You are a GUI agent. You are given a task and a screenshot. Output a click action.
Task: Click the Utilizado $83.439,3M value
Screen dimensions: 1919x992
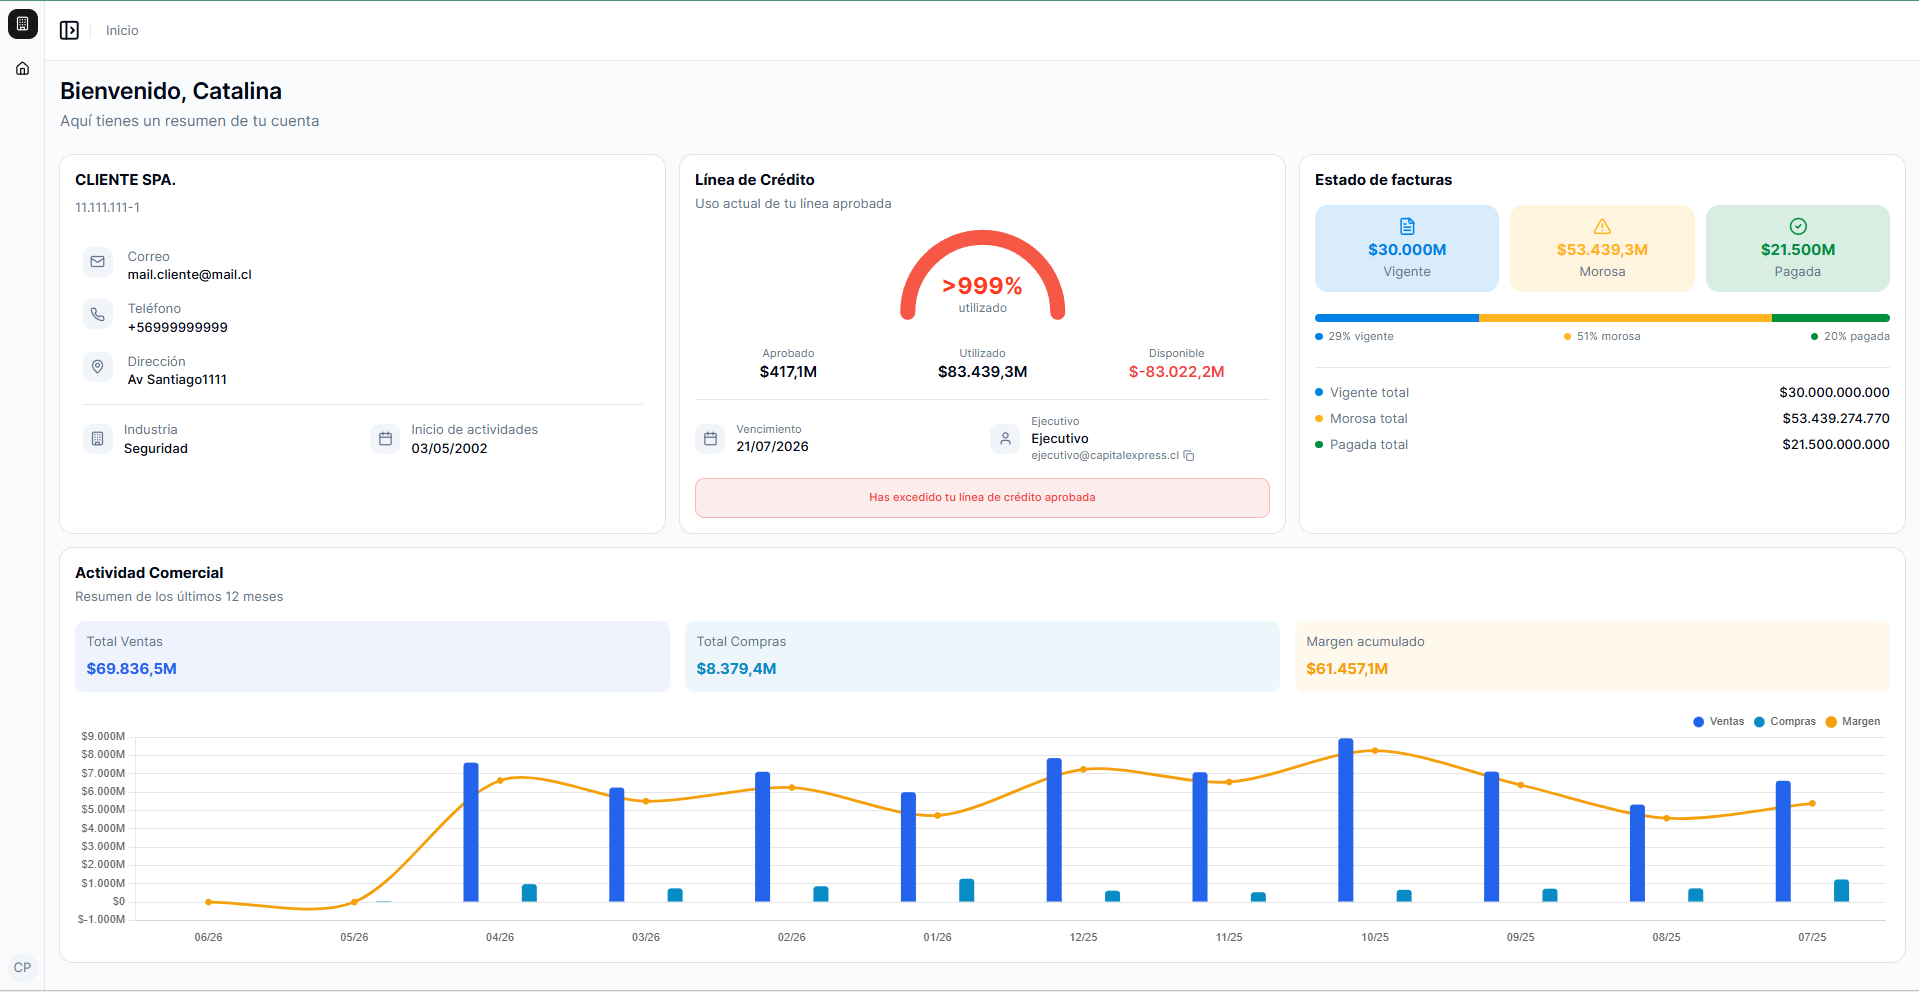pos(982,372)
